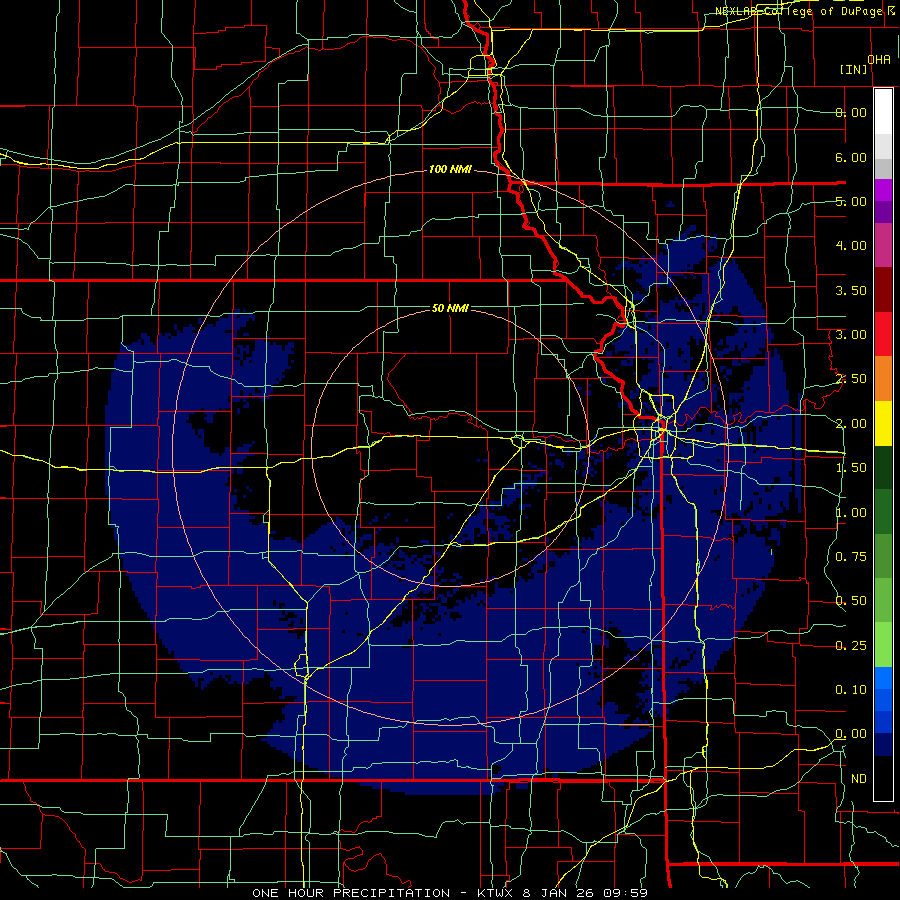Click the 8.00 legend value
Viewport: 900px width, 900px height.
pyautogui.click(x=851, y=112)
